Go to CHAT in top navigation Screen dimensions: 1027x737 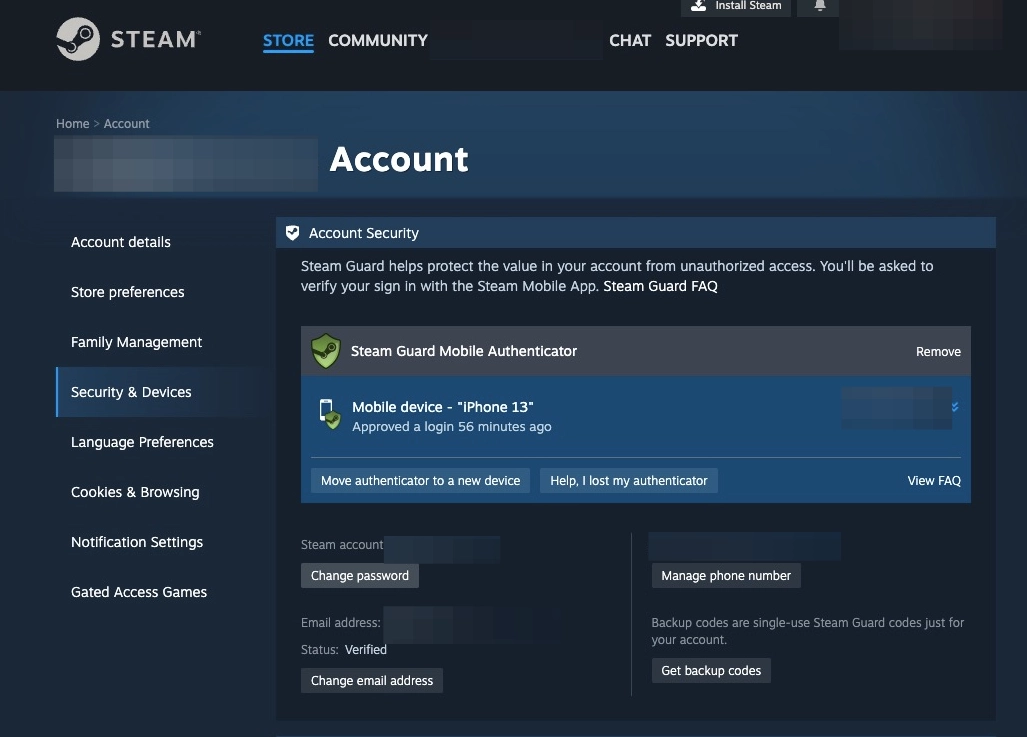[x=630, y=41]
